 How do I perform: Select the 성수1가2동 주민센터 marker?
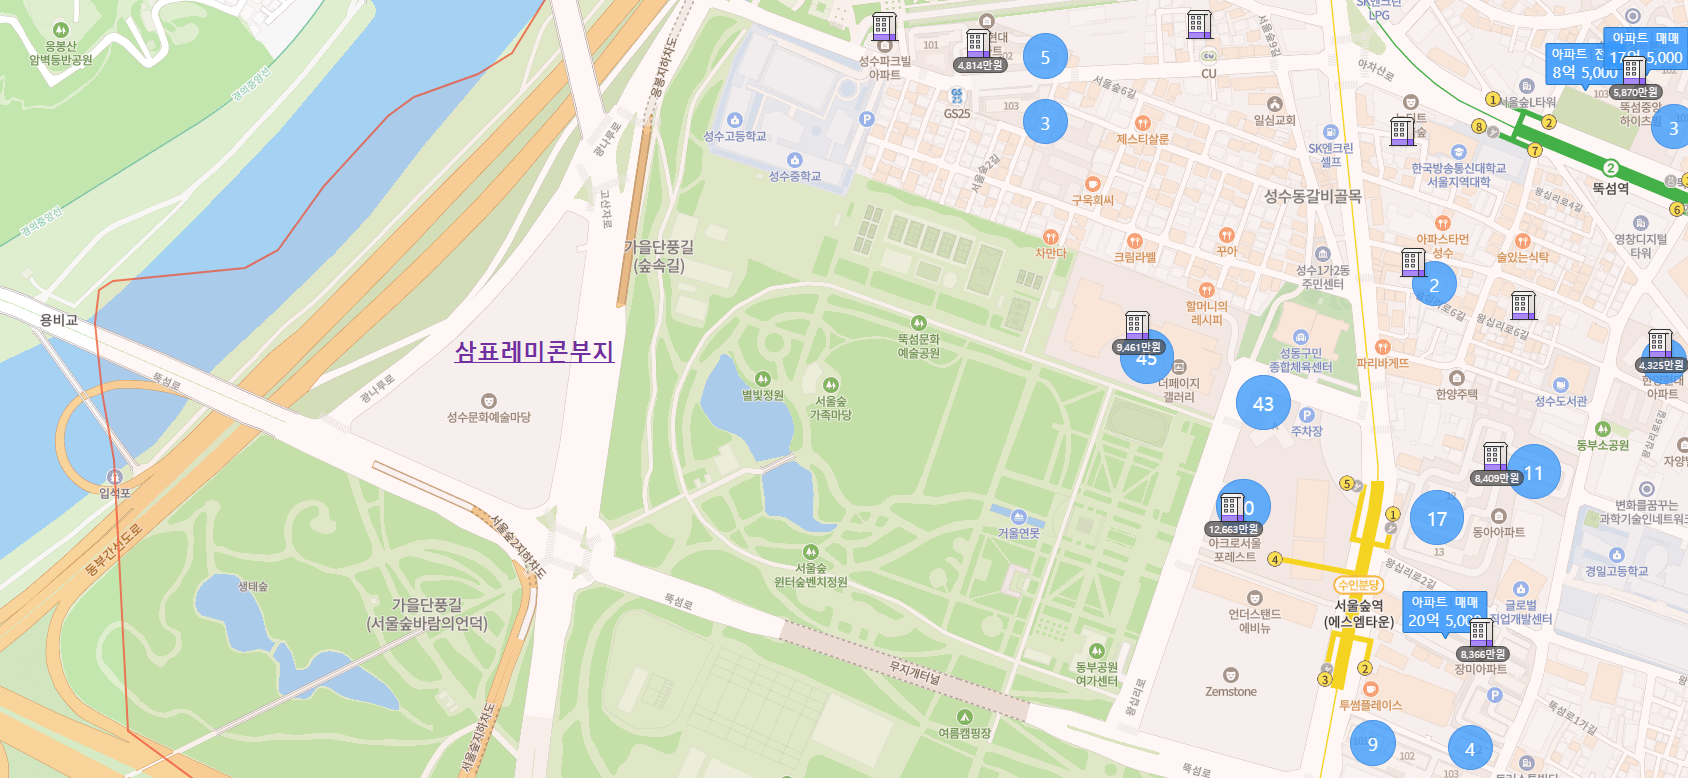click(x=1322, y=254)
